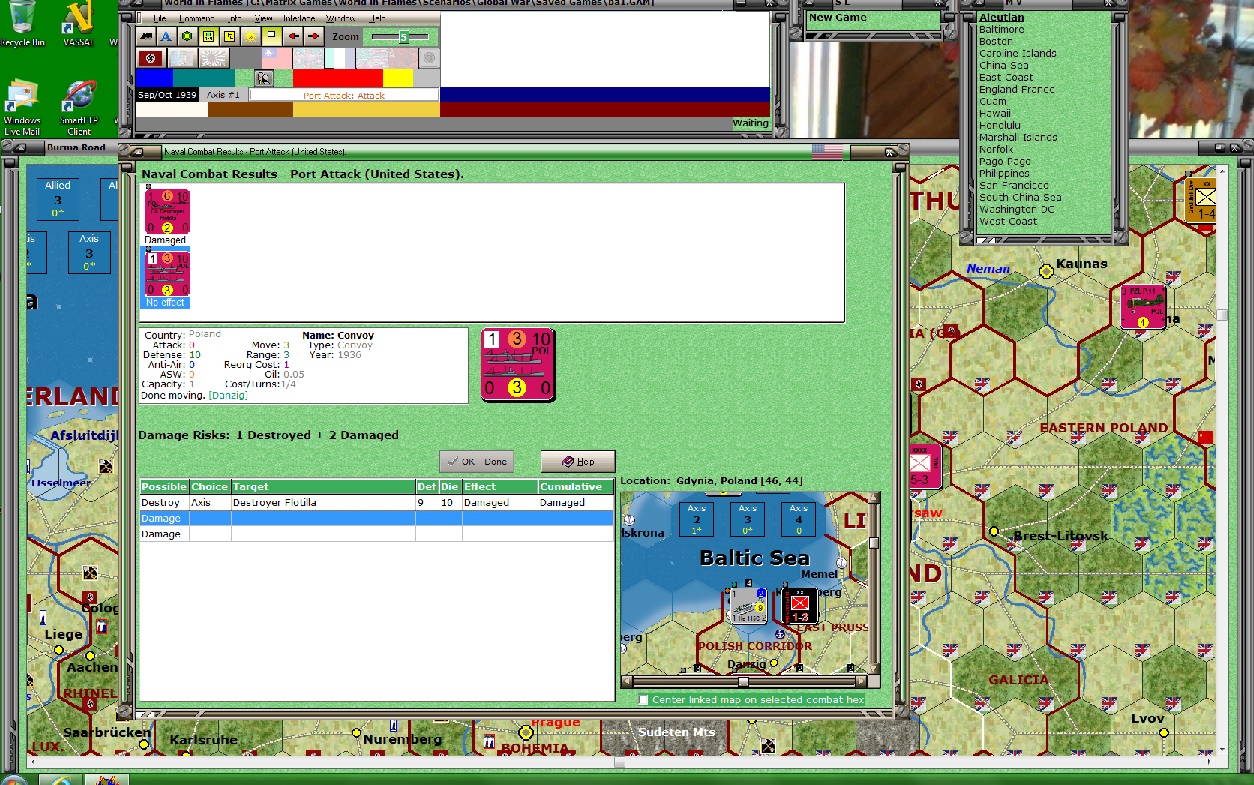Click the Cumulative column header
Screen dimensions: 1254x785
[575, 487]
